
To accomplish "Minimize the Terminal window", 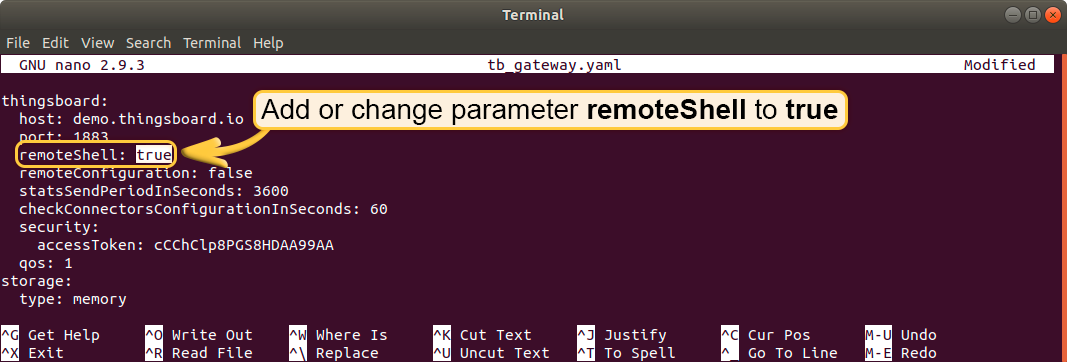I will (x=1017, y=14).
